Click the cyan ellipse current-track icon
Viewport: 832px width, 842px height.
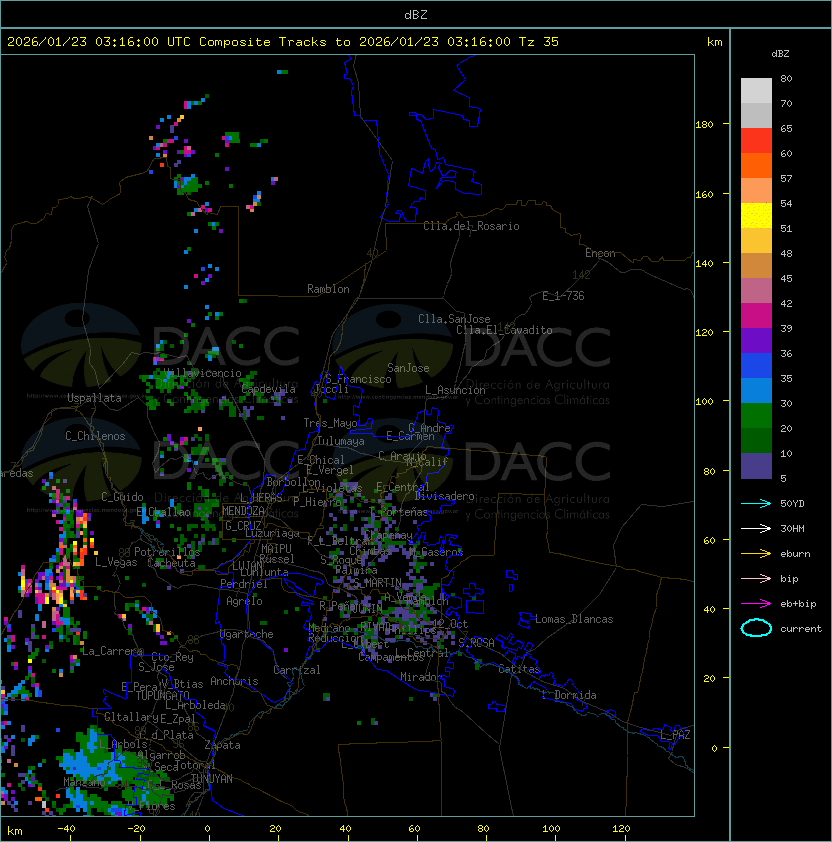(x=756, y=628)
